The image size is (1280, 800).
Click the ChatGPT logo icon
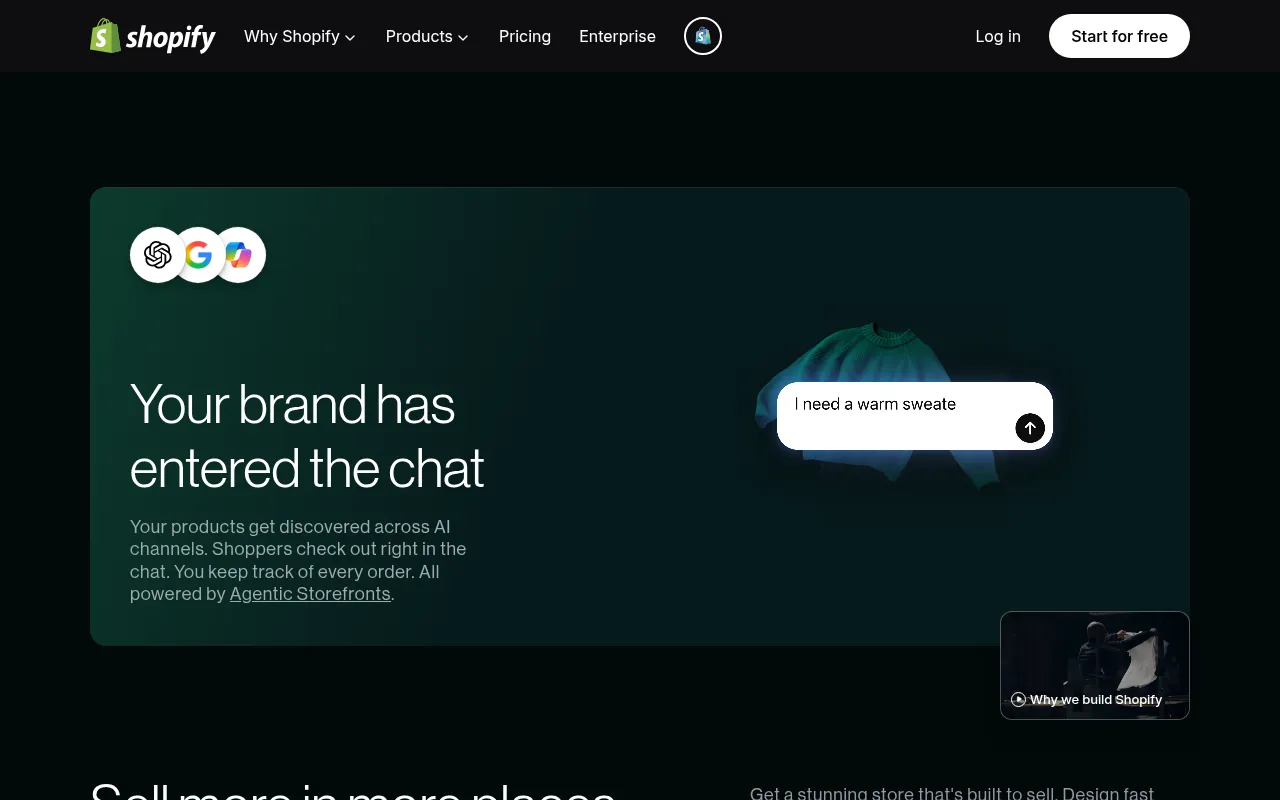158,255
